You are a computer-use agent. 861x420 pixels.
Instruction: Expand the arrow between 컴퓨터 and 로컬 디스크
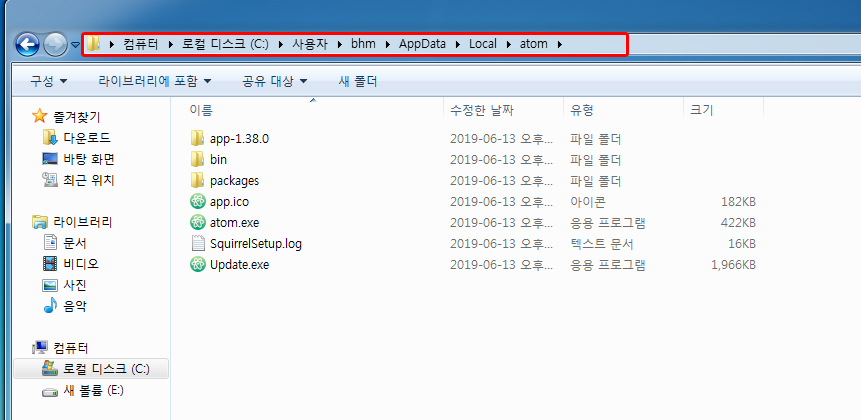coord(171,44)
